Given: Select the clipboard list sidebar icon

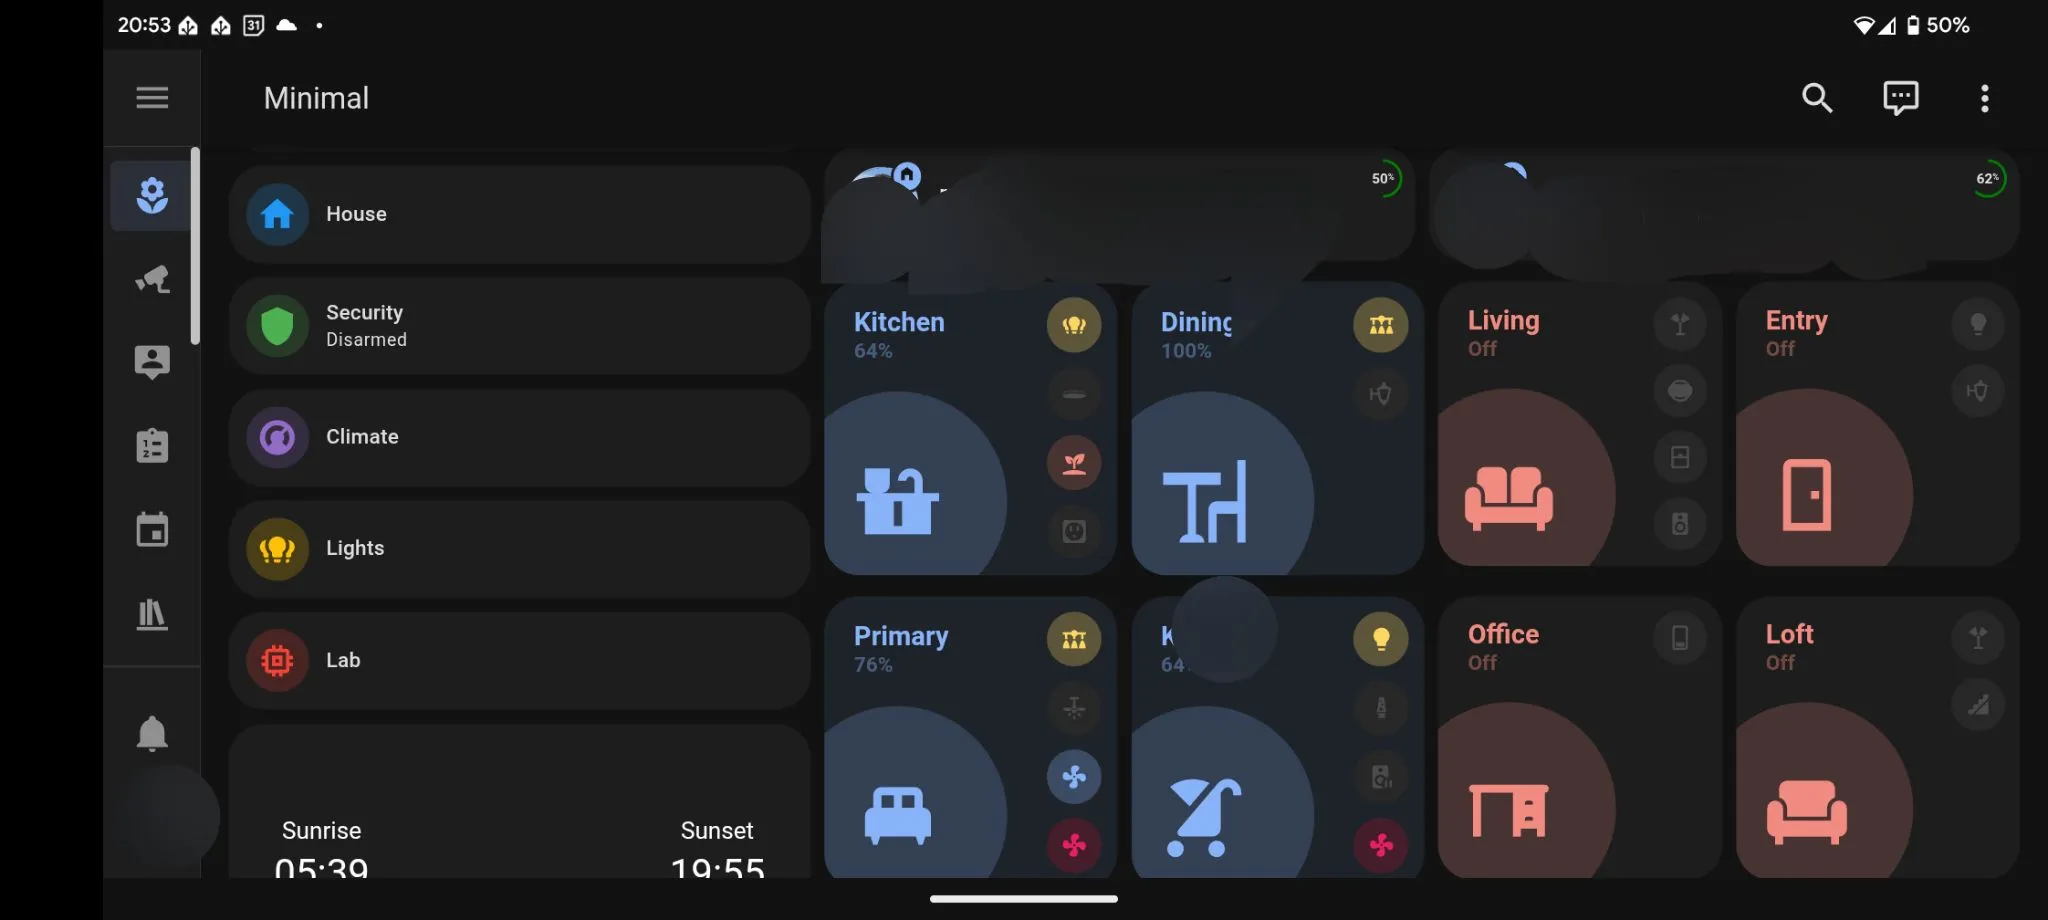Looking at the screenshot, I should [x=152, y=446].
